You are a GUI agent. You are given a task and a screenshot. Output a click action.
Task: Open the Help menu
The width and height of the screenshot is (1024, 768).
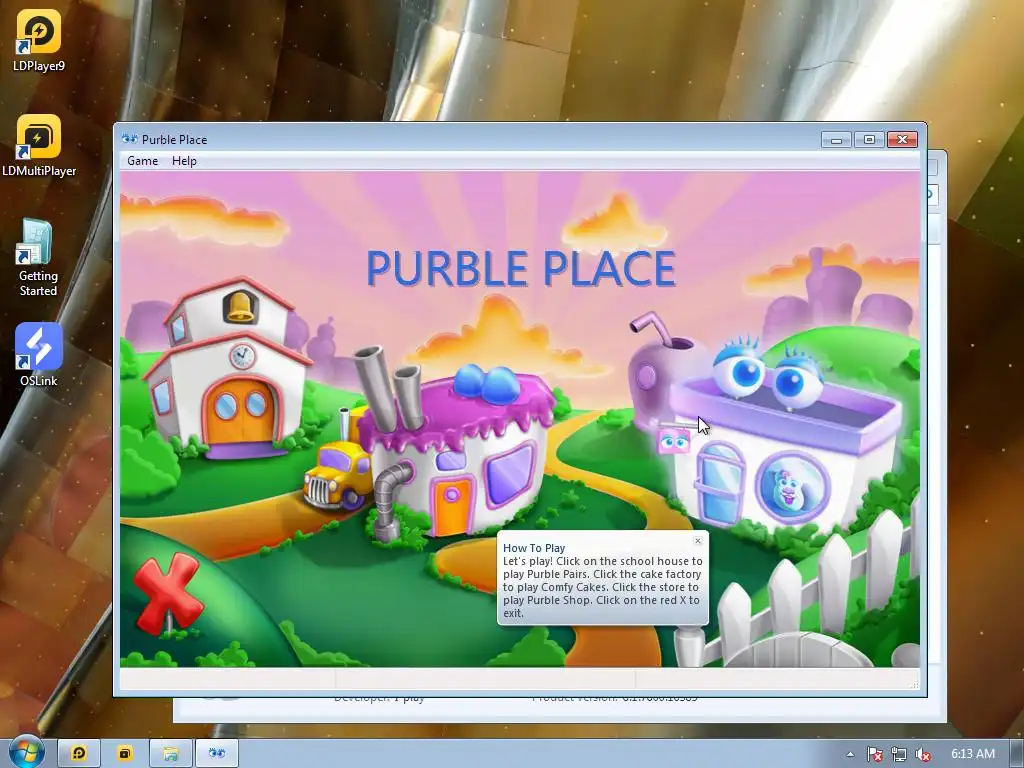tap(184, 161)
